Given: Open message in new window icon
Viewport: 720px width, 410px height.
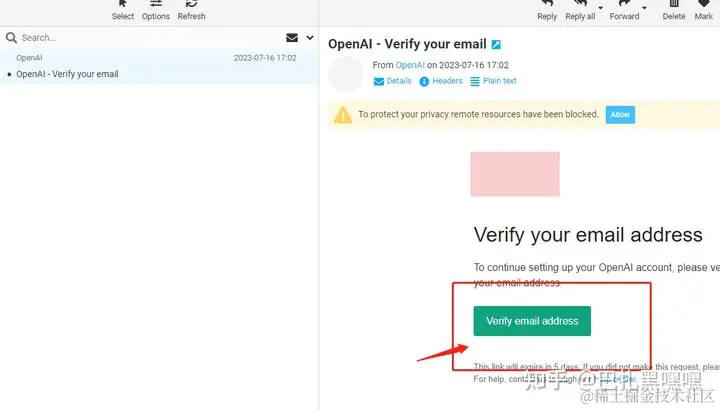Looking at the screenshot, I should tap(496, 45).
